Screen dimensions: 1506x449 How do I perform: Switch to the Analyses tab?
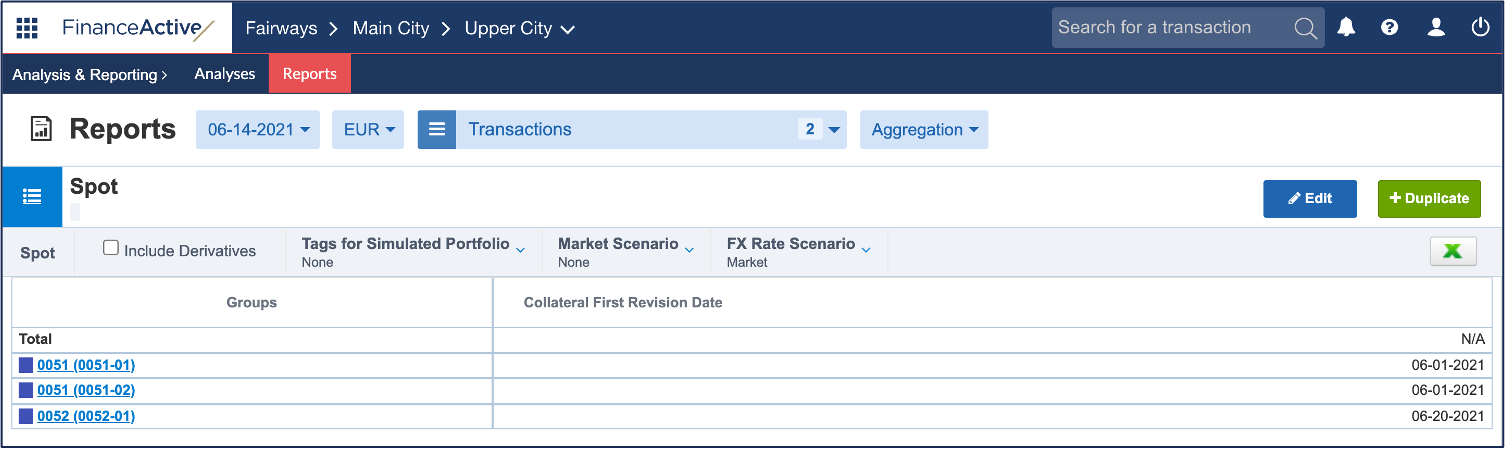[225, 74]
